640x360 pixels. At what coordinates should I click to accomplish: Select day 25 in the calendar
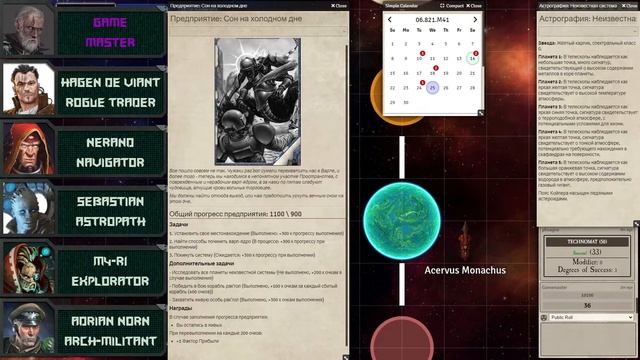[432, 88]
